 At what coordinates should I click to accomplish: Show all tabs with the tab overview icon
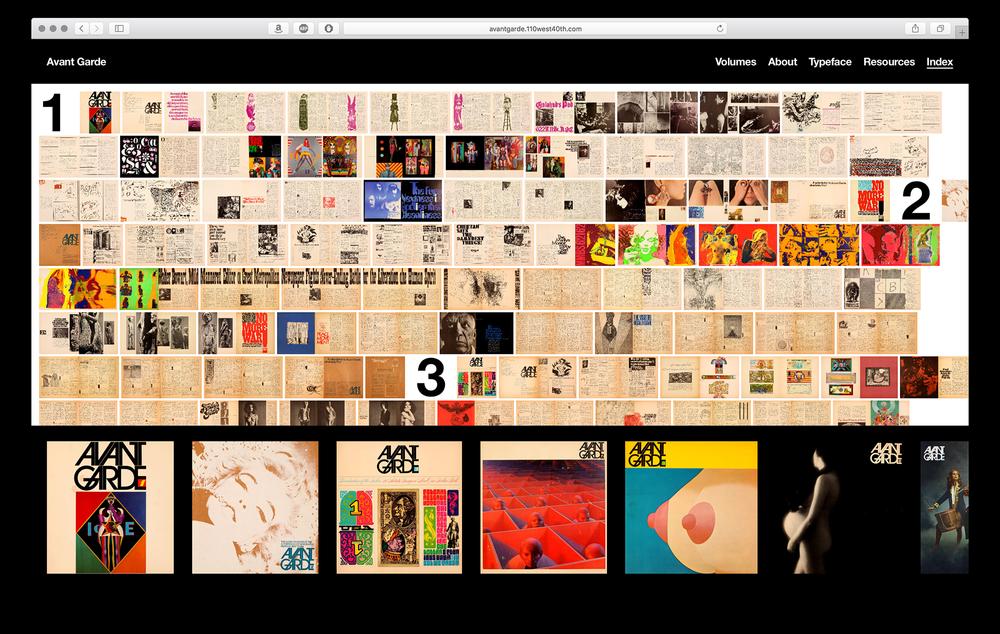tap(940, 29)
